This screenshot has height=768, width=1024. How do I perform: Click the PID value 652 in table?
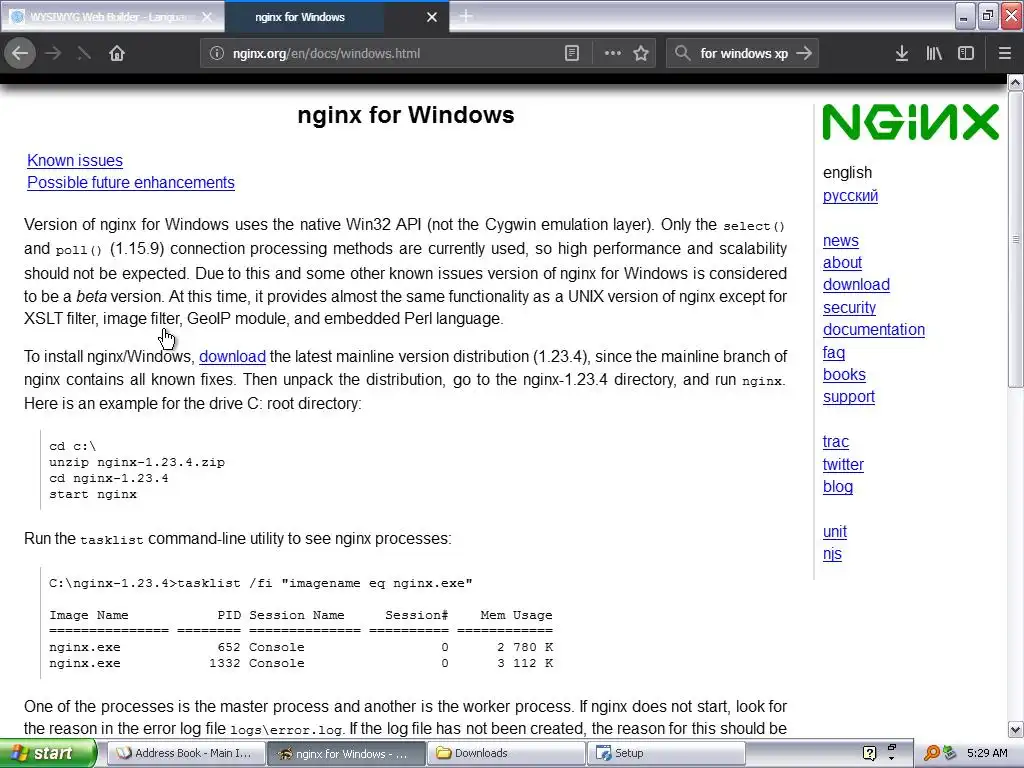pos(229,647)
